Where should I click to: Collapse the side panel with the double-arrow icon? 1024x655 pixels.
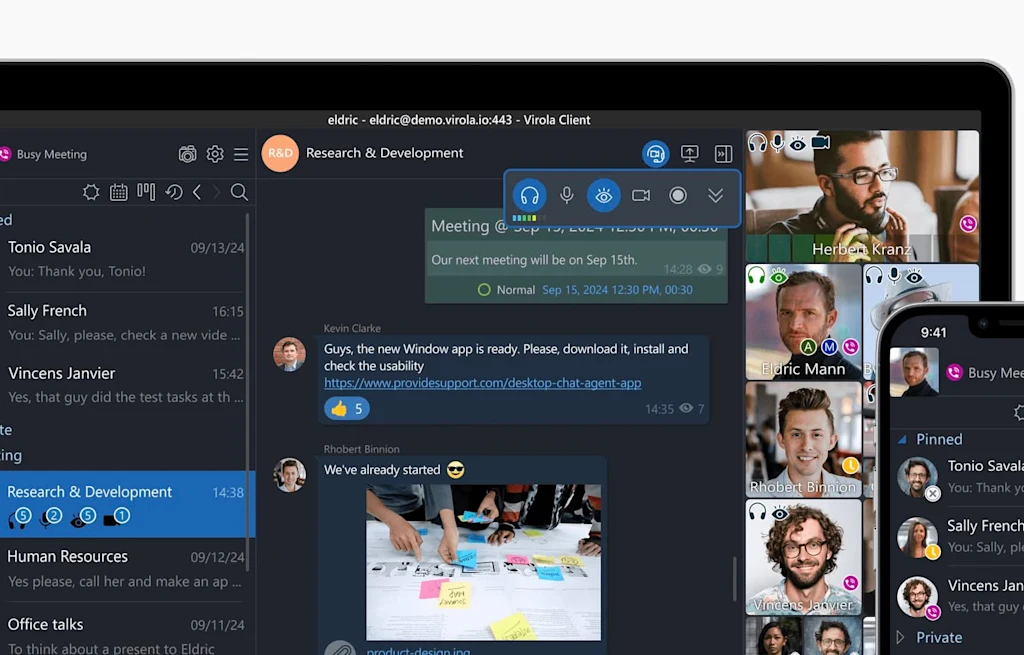[724, 153]
